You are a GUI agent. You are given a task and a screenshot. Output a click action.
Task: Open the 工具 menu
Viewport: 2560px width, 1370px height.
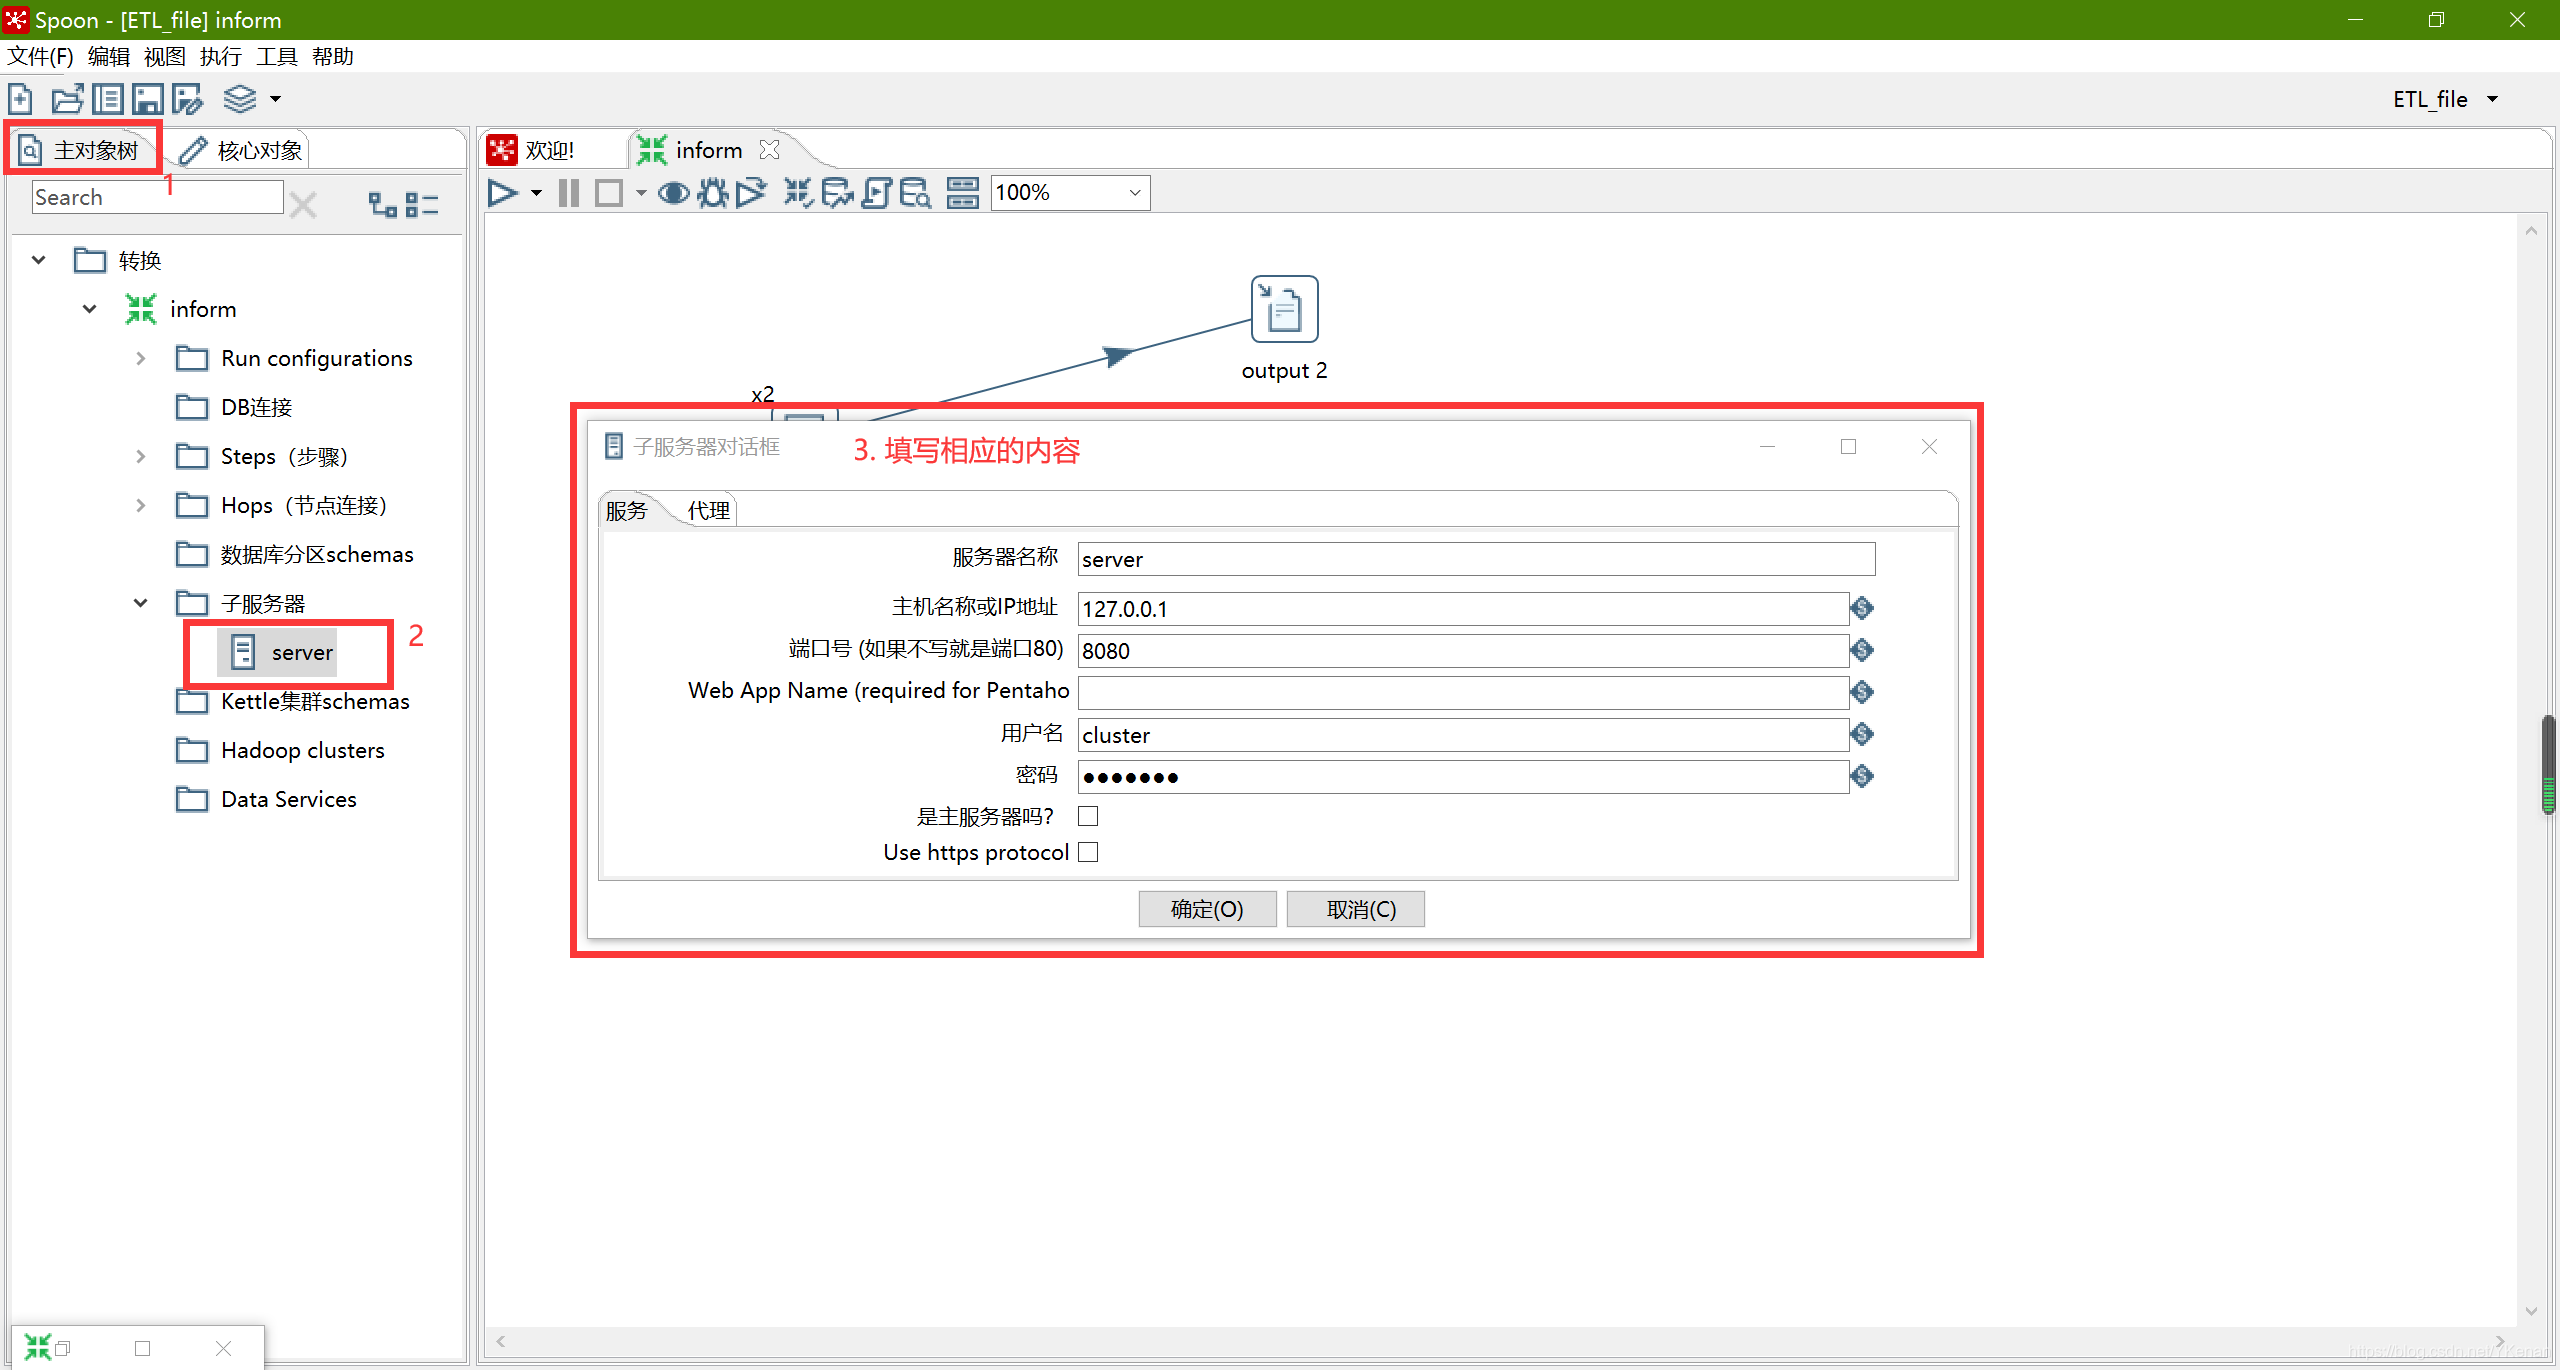click(x=277, y=56)
